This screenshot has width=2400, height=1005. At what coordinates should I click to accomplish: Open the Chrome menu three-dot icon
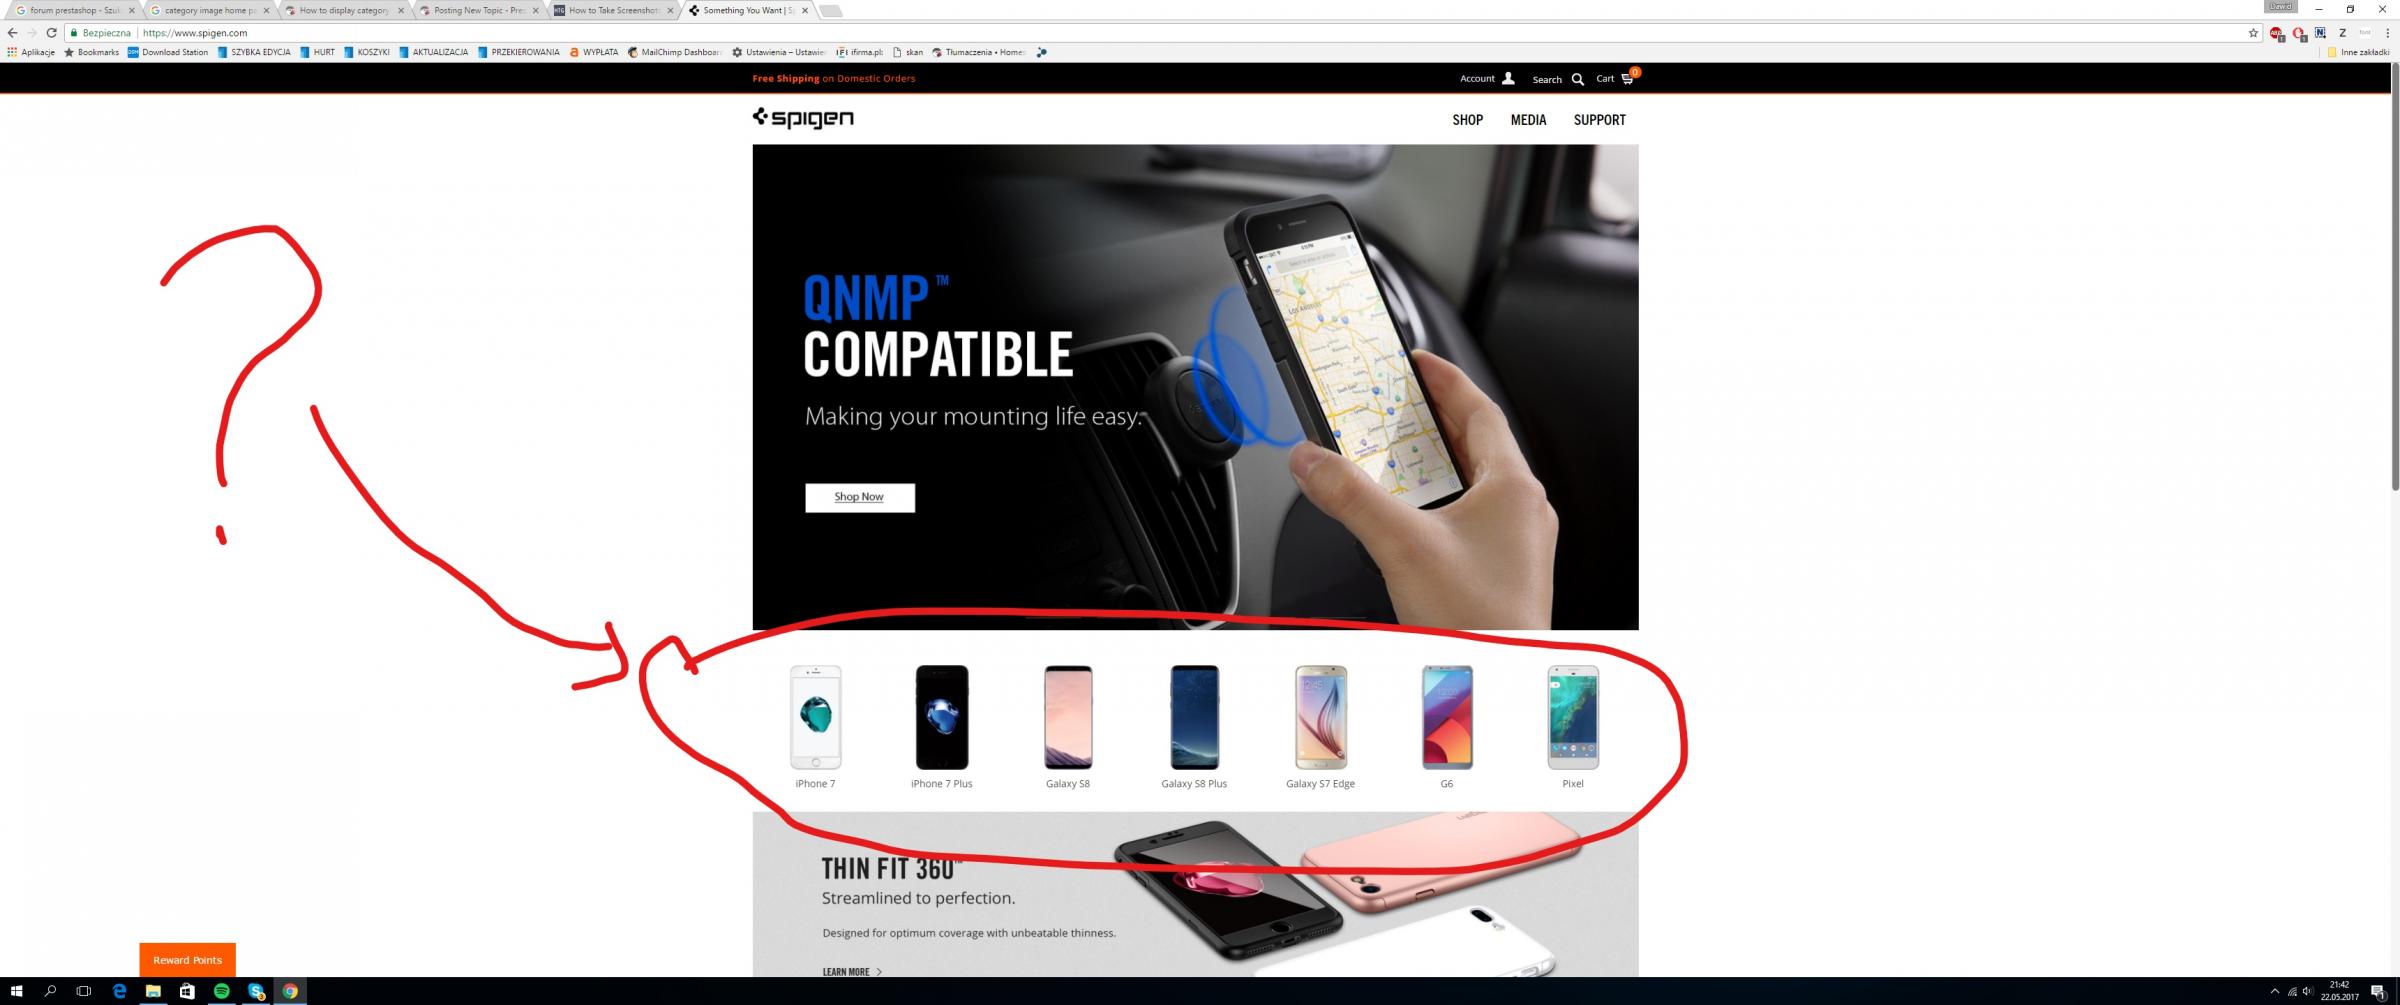(x=2387, y=33)
